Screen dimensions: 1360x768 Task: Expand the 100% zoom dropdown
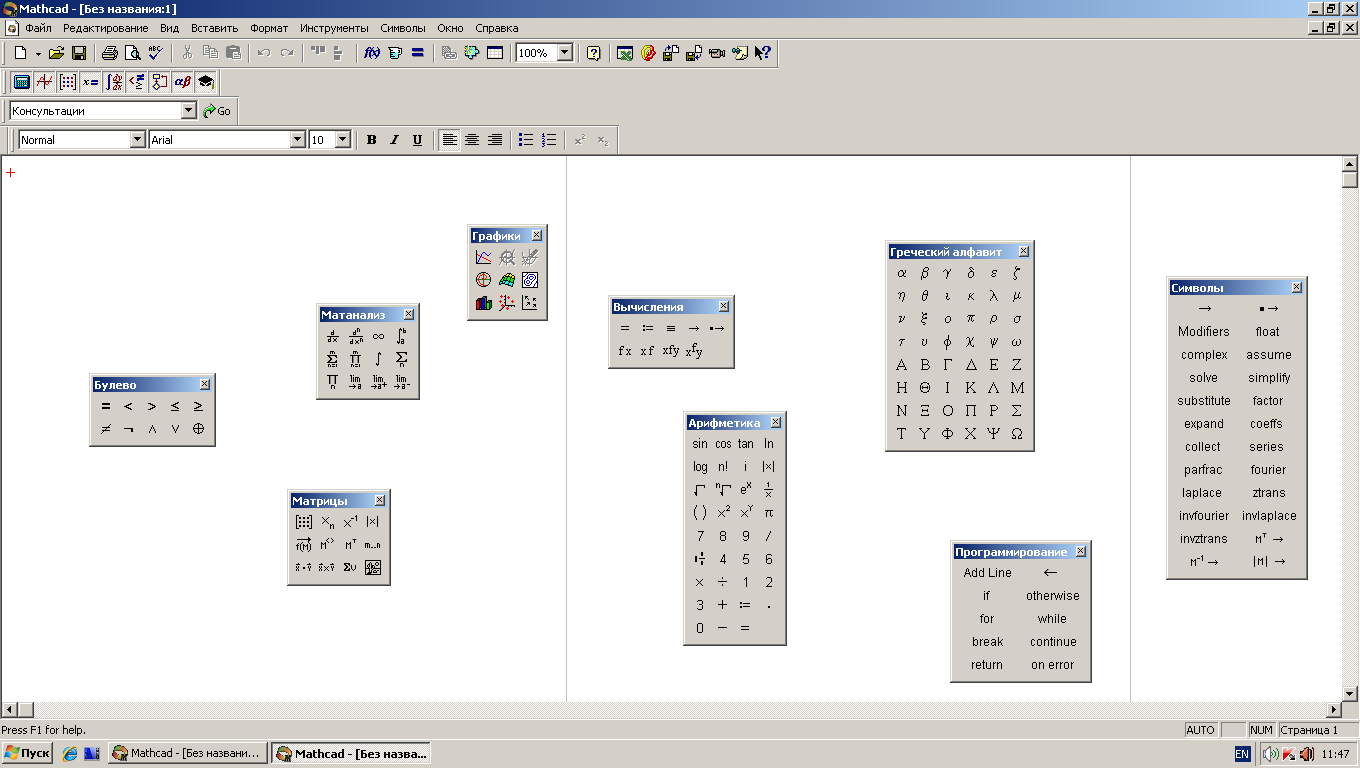coord(565,53)
